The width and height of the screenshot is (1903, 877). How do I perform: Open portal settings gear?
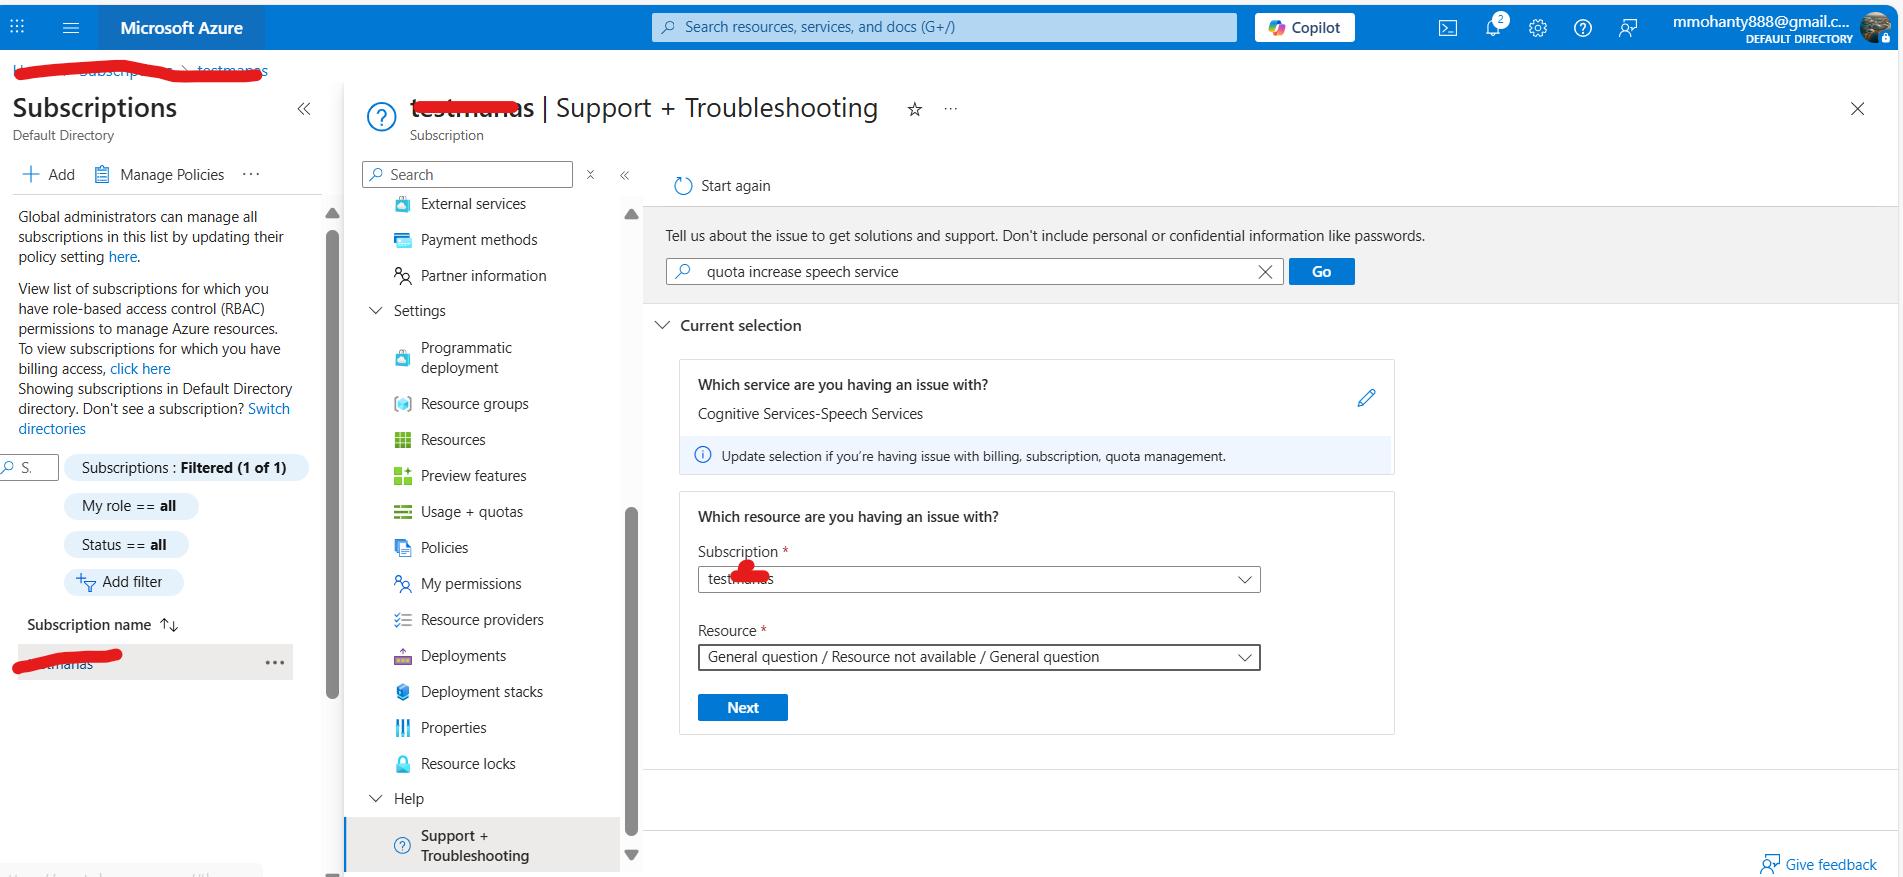(1538, 28)
